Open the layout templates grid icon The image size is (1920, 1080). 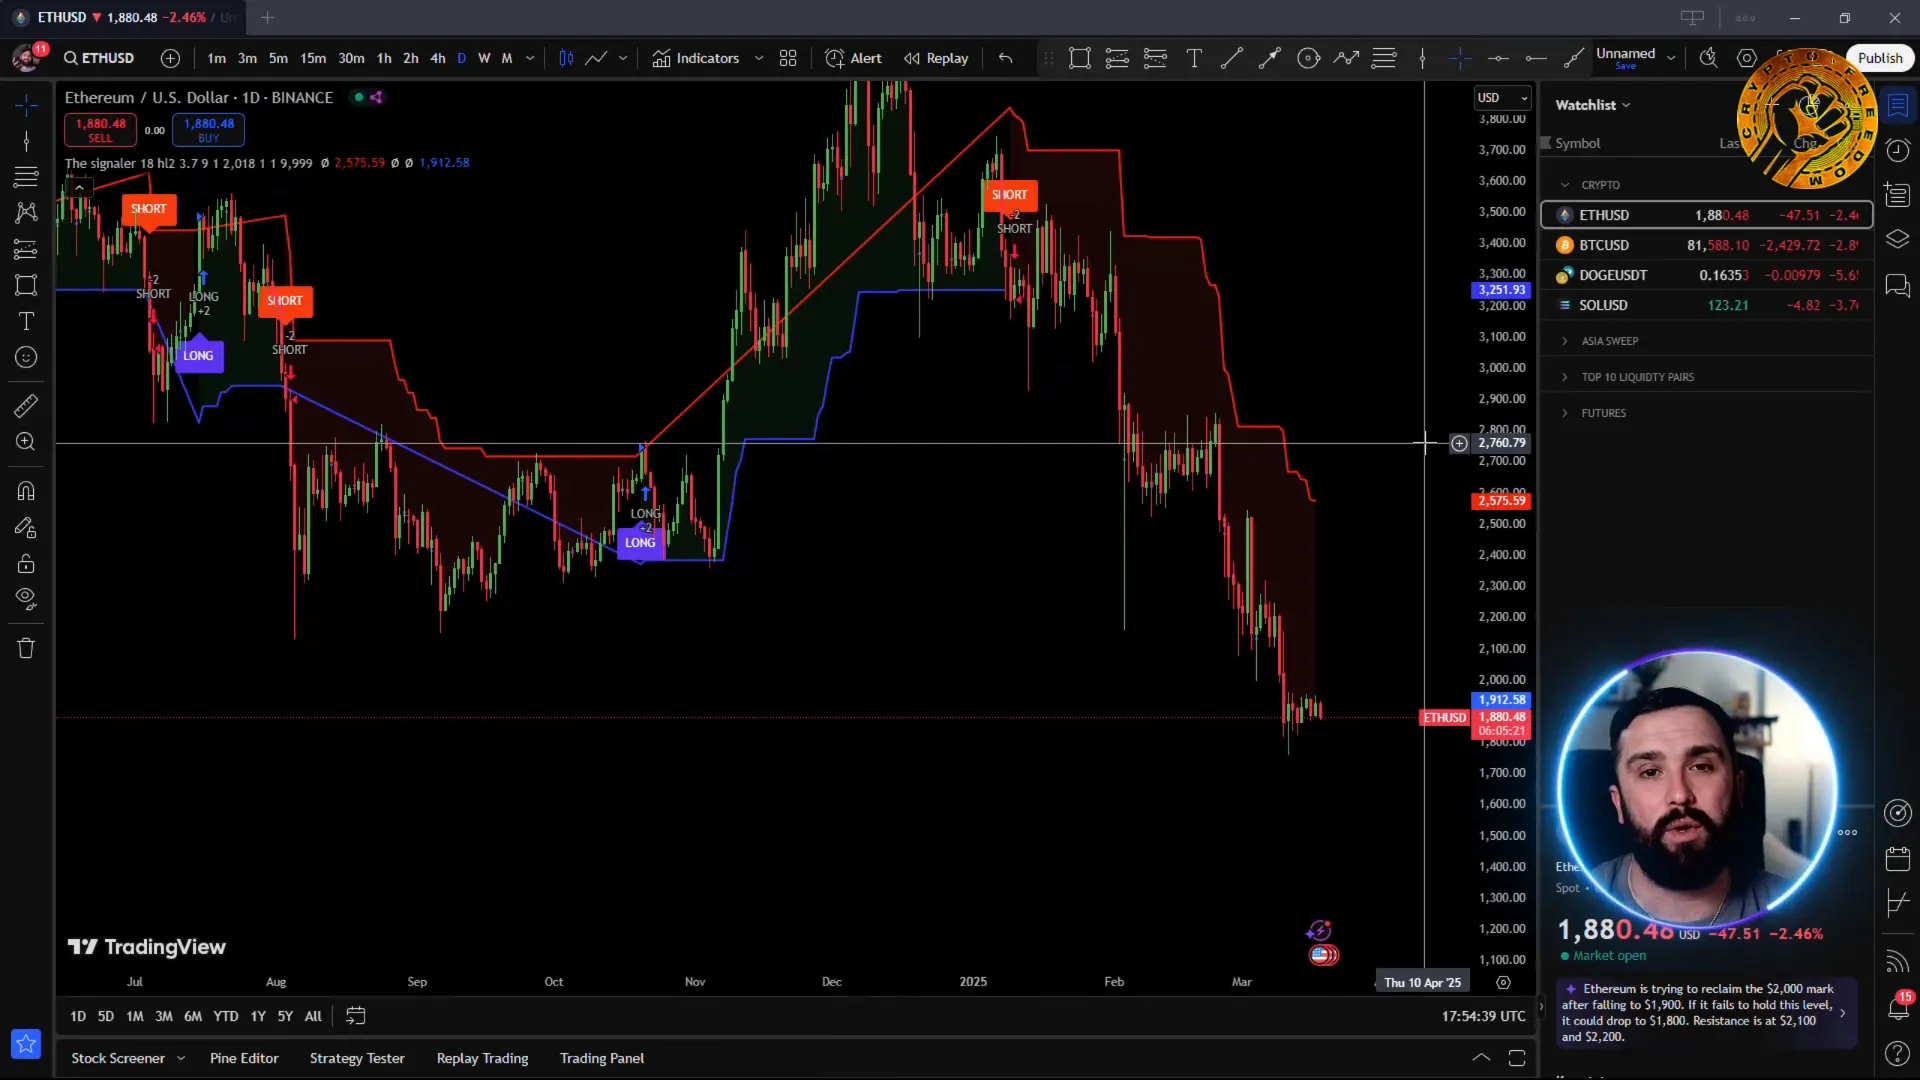(x=788, y=58)
